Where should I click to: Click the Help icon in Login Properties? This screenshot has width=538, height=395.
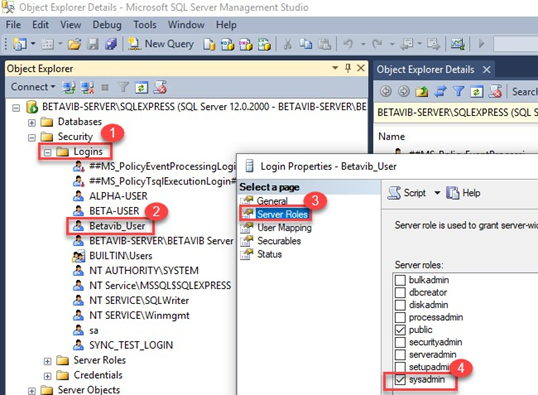[x=463, y=193]
